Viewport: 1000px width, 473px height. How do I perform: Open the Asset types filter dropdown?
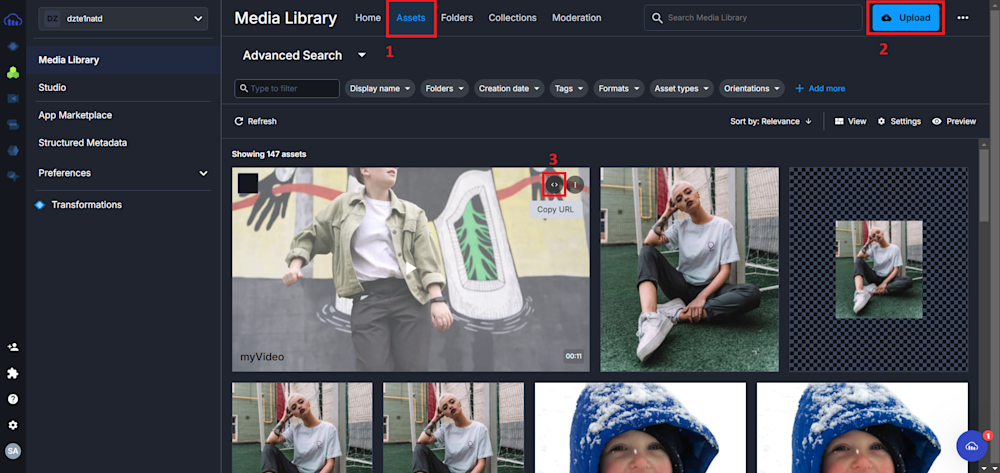pyautogui.click(x=682, y=89)
